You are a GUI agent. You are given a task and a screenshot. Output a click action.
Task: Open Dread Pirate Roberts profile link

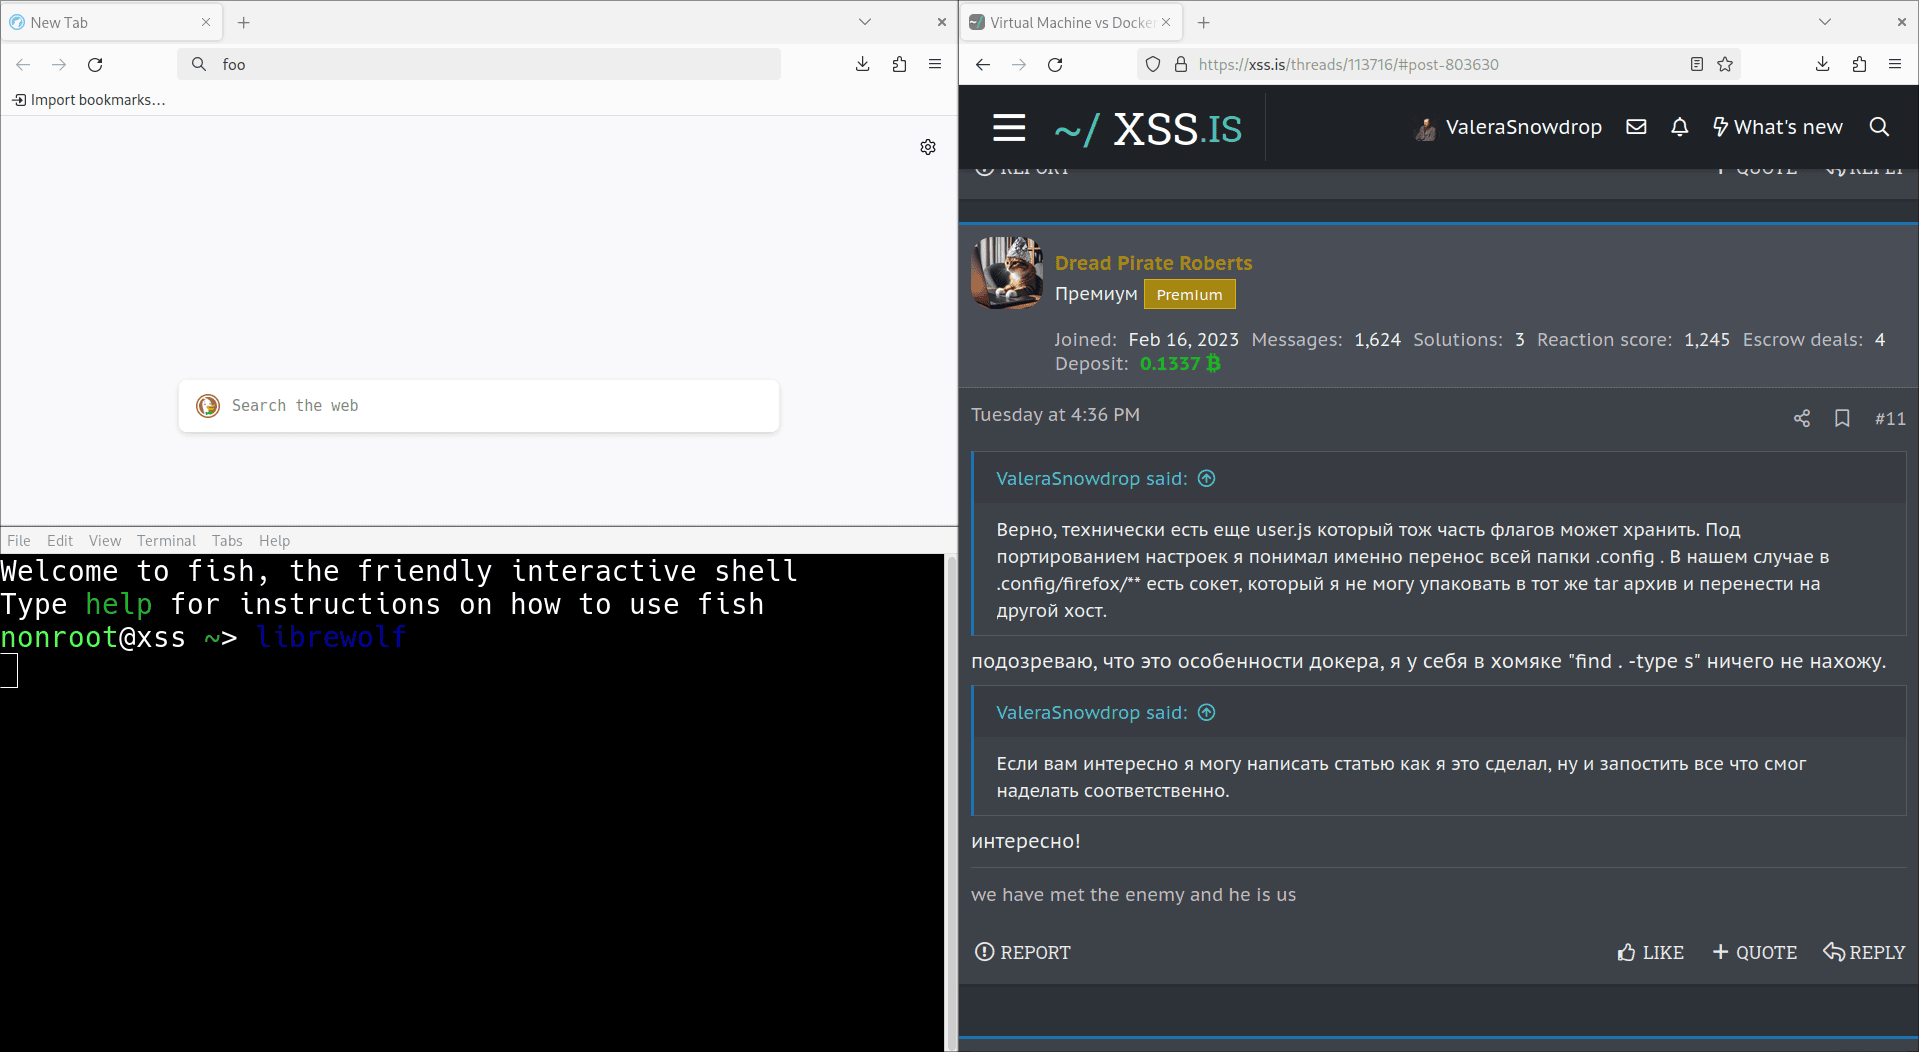[x=1153, y=263]
